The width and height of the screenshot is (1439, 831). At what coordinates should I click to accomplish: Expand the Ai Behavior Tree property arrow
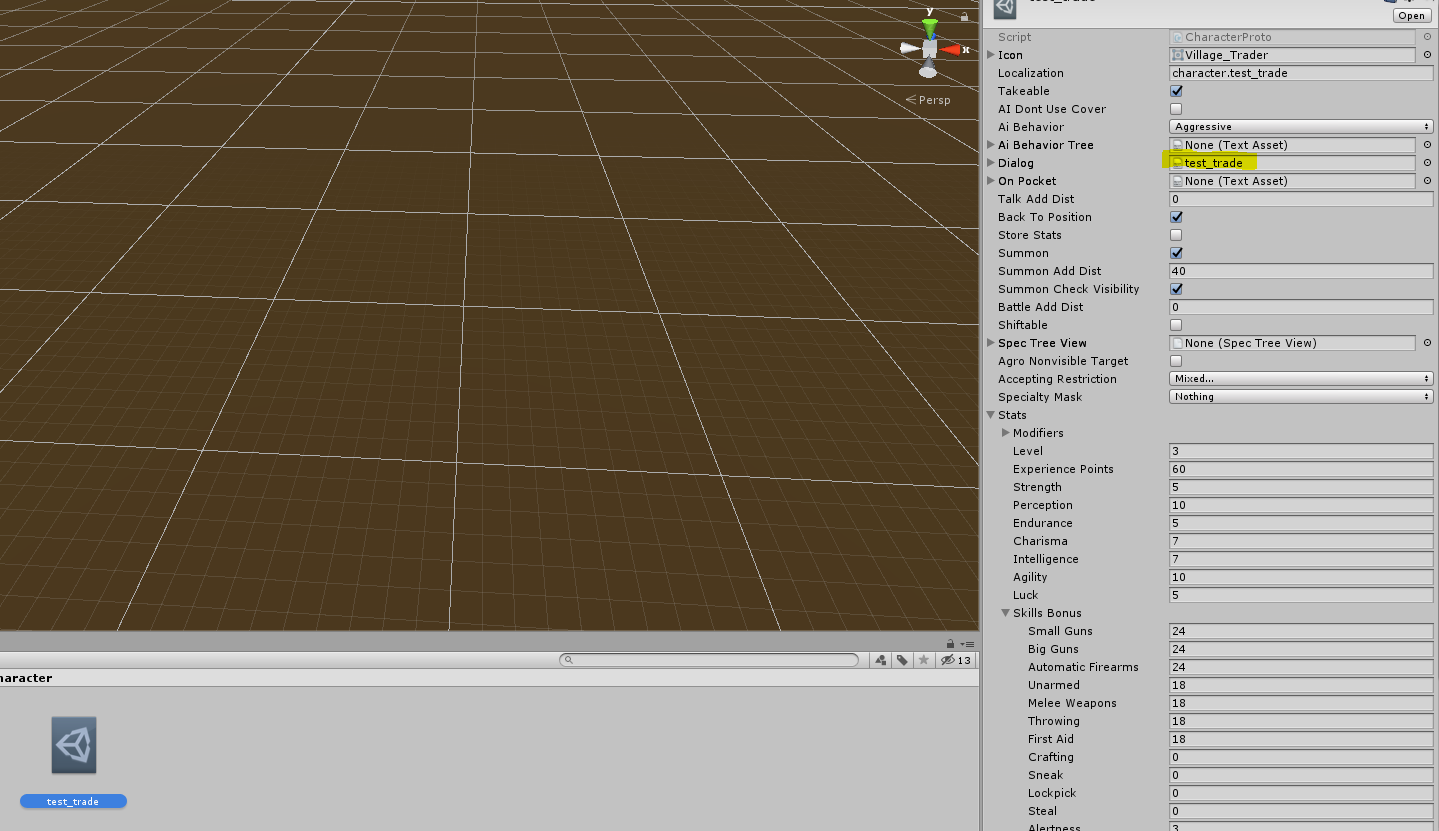coord(991,145)
